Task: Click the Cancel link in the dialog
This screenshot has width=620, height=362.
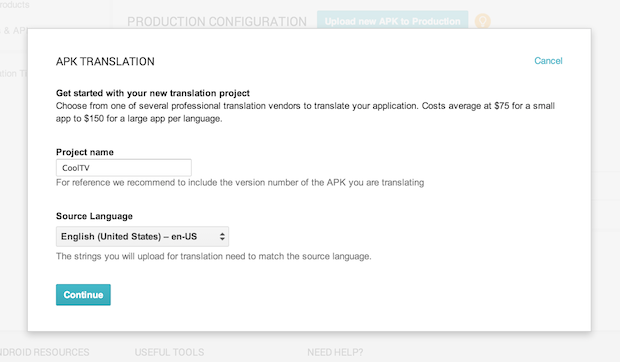Action: 548,61
